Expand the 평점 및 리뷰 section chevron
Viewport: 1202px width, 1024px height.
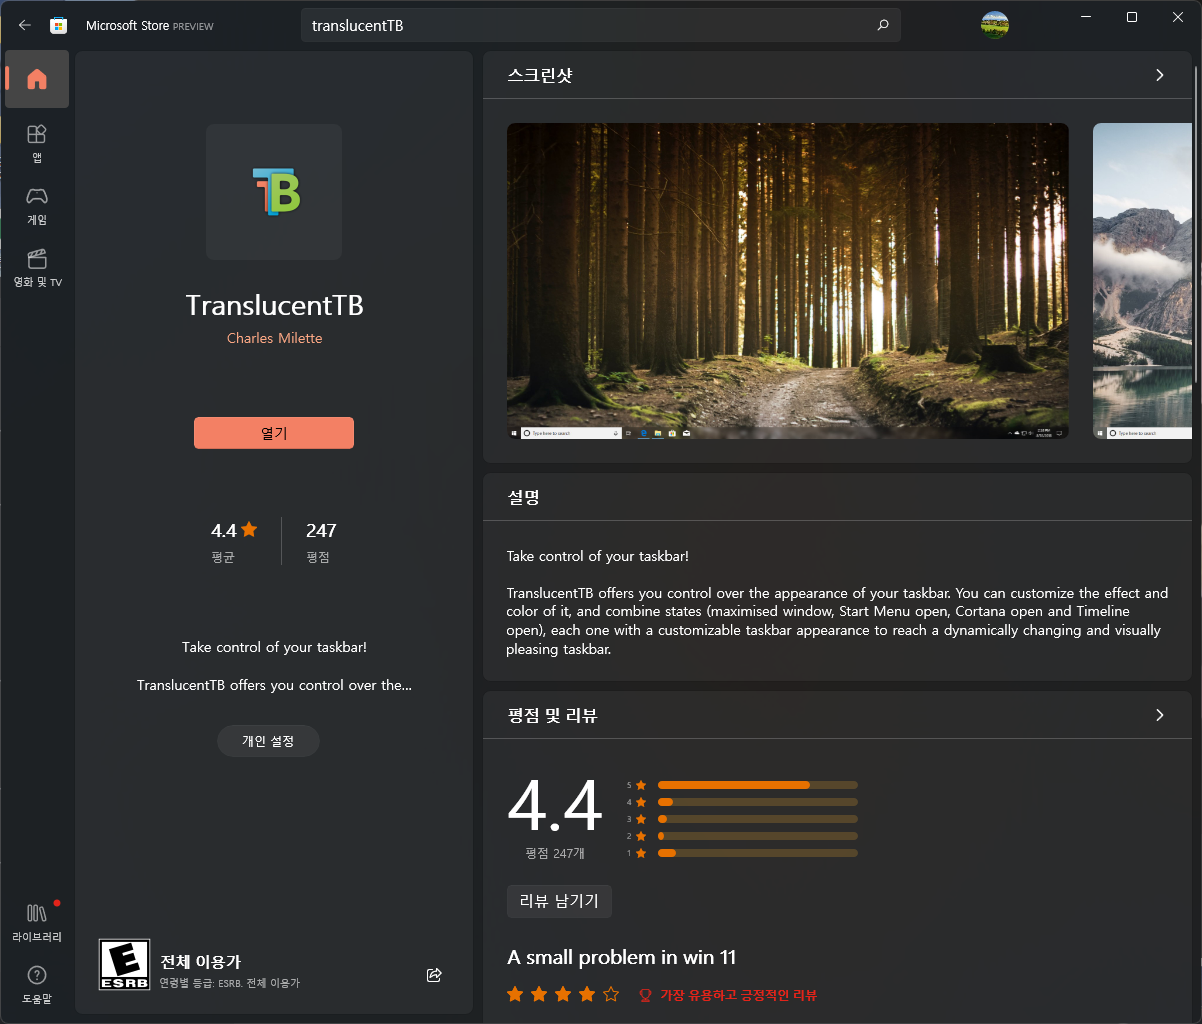point(1160,715)
